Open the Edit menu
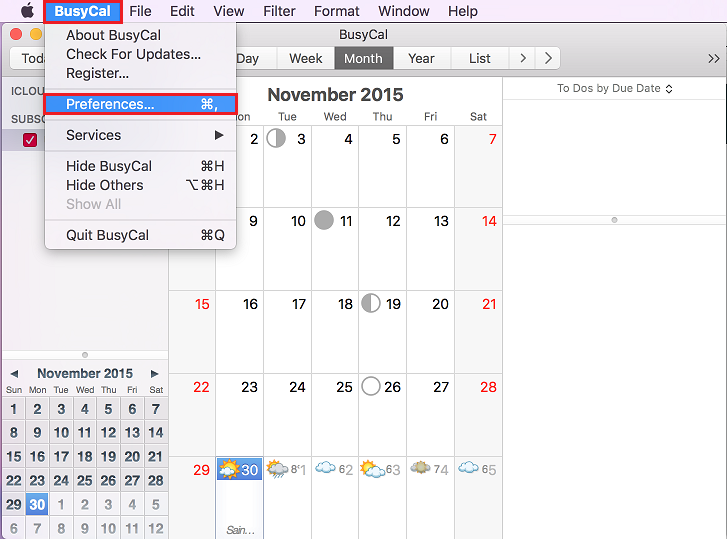This screenshot has height=539, width=727. point(182,11)
